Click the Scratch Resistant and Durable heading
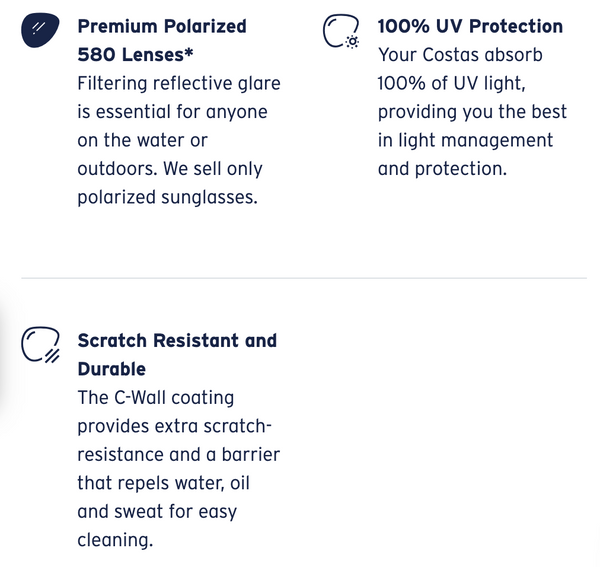Image resolution: width=600 pixels, height=567 pixels. point(177,340)
